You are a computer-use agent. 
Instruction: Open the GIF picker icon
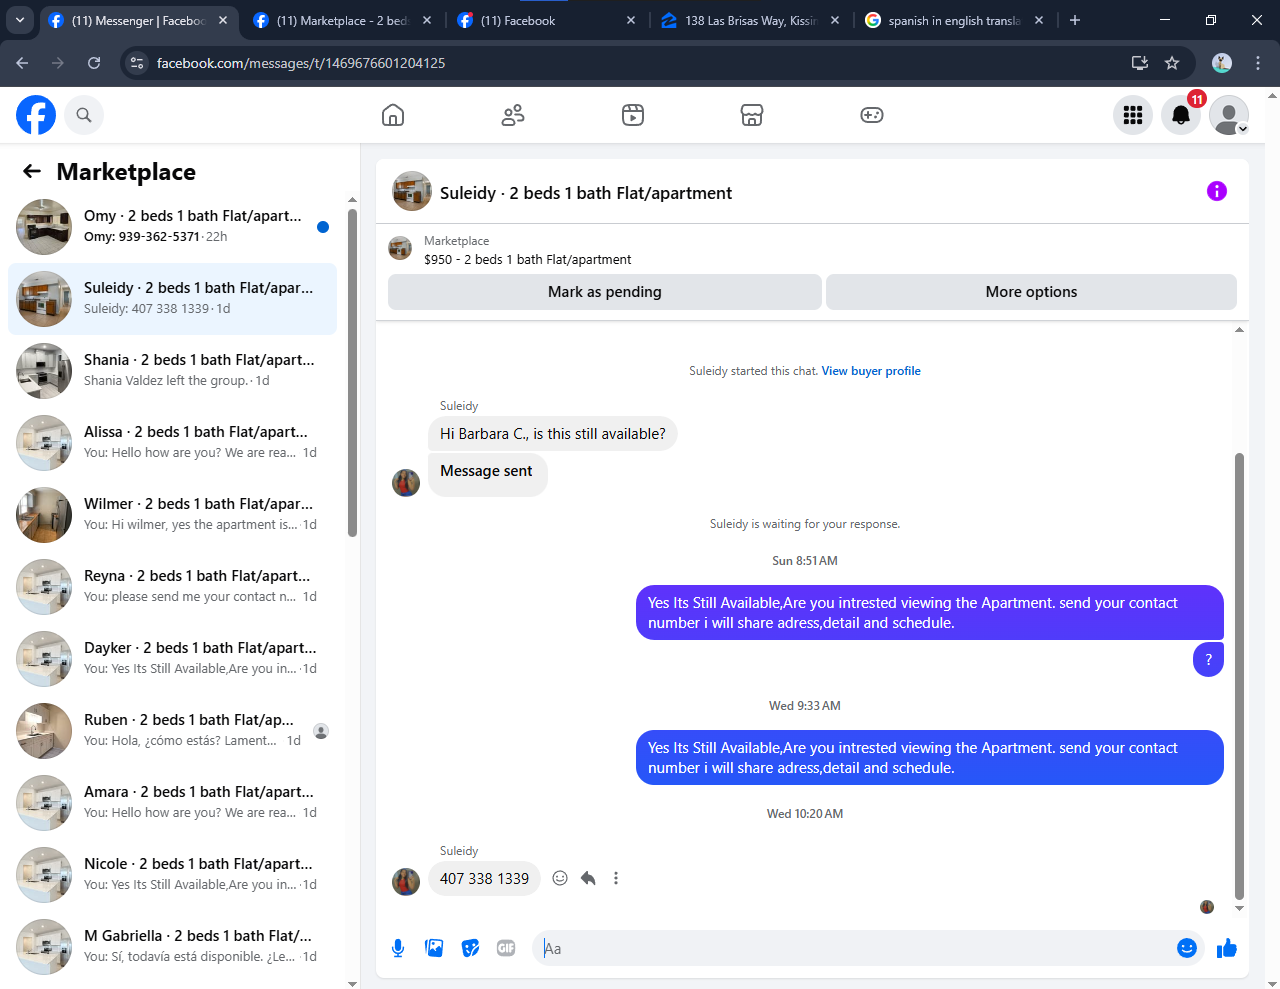point(506,948)
